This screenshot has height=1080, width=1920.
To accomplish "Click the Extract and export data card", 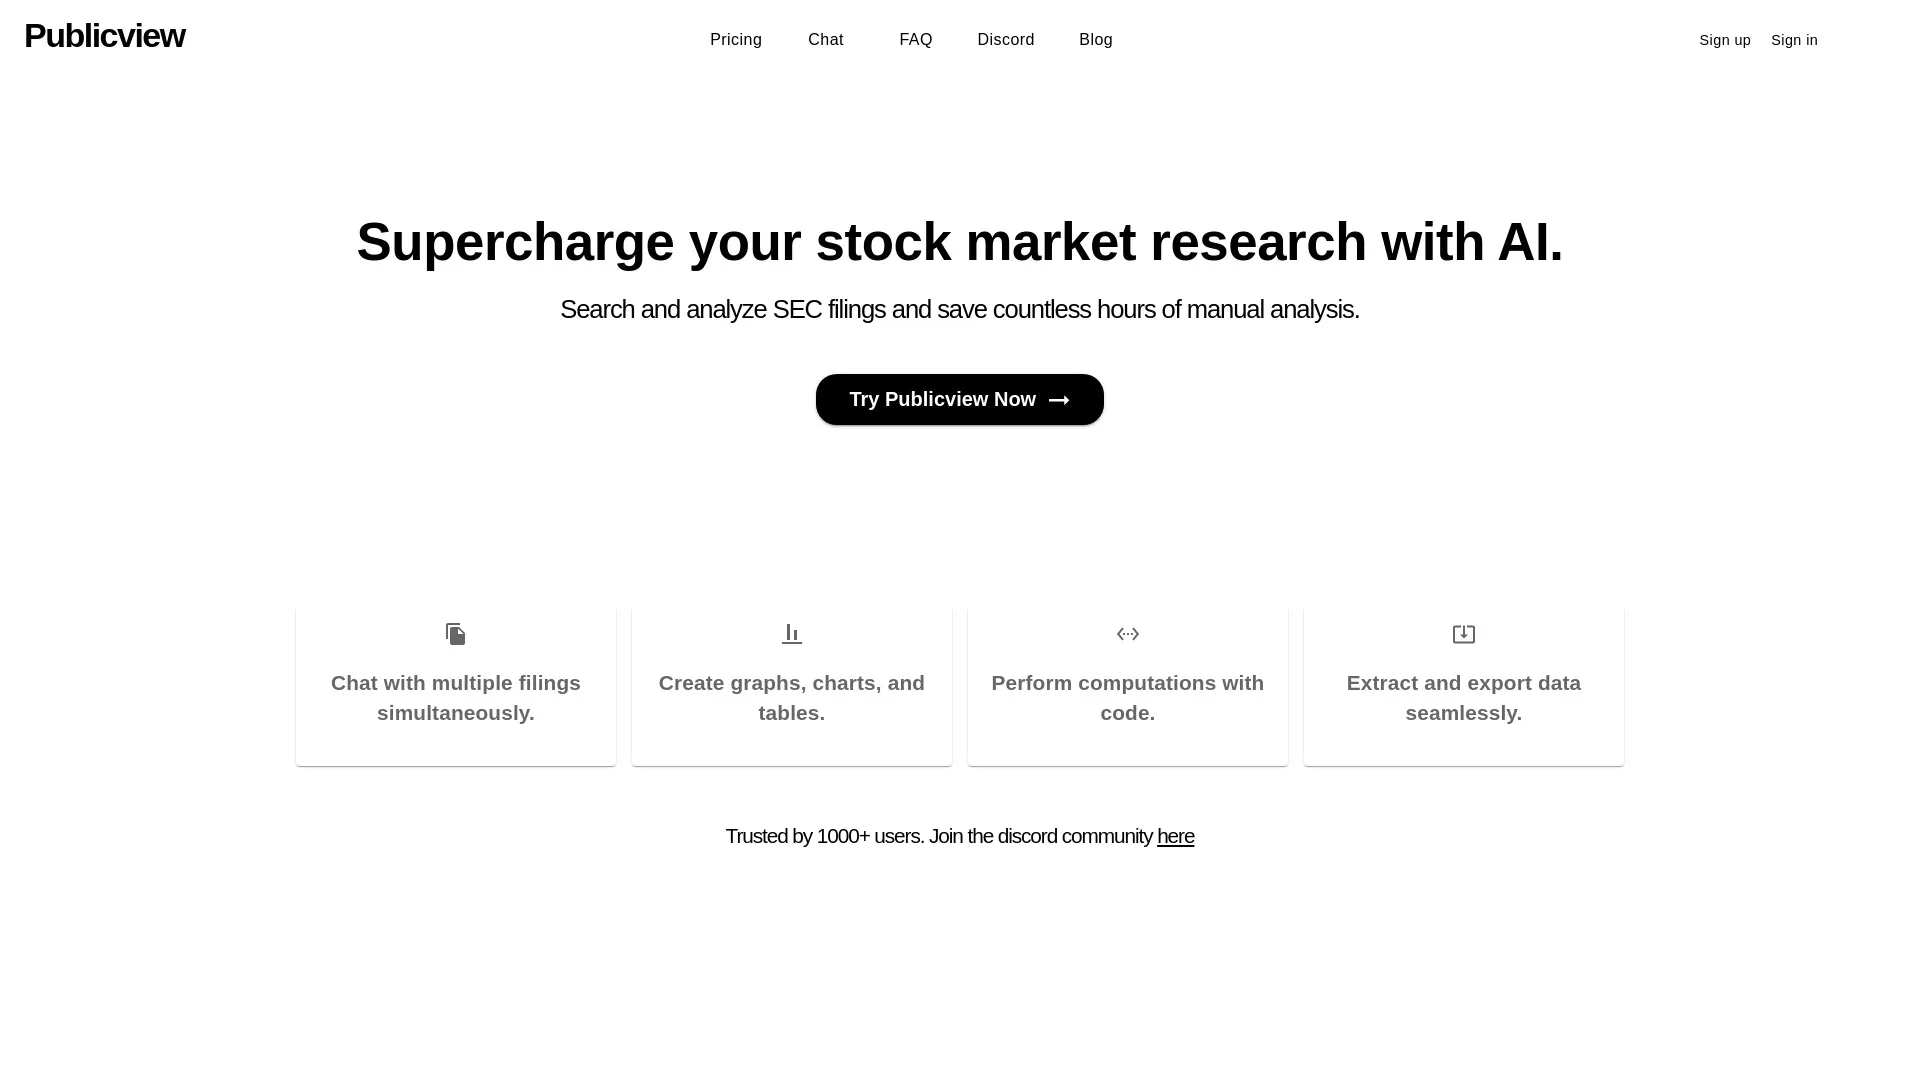I will coord(1463,684).
